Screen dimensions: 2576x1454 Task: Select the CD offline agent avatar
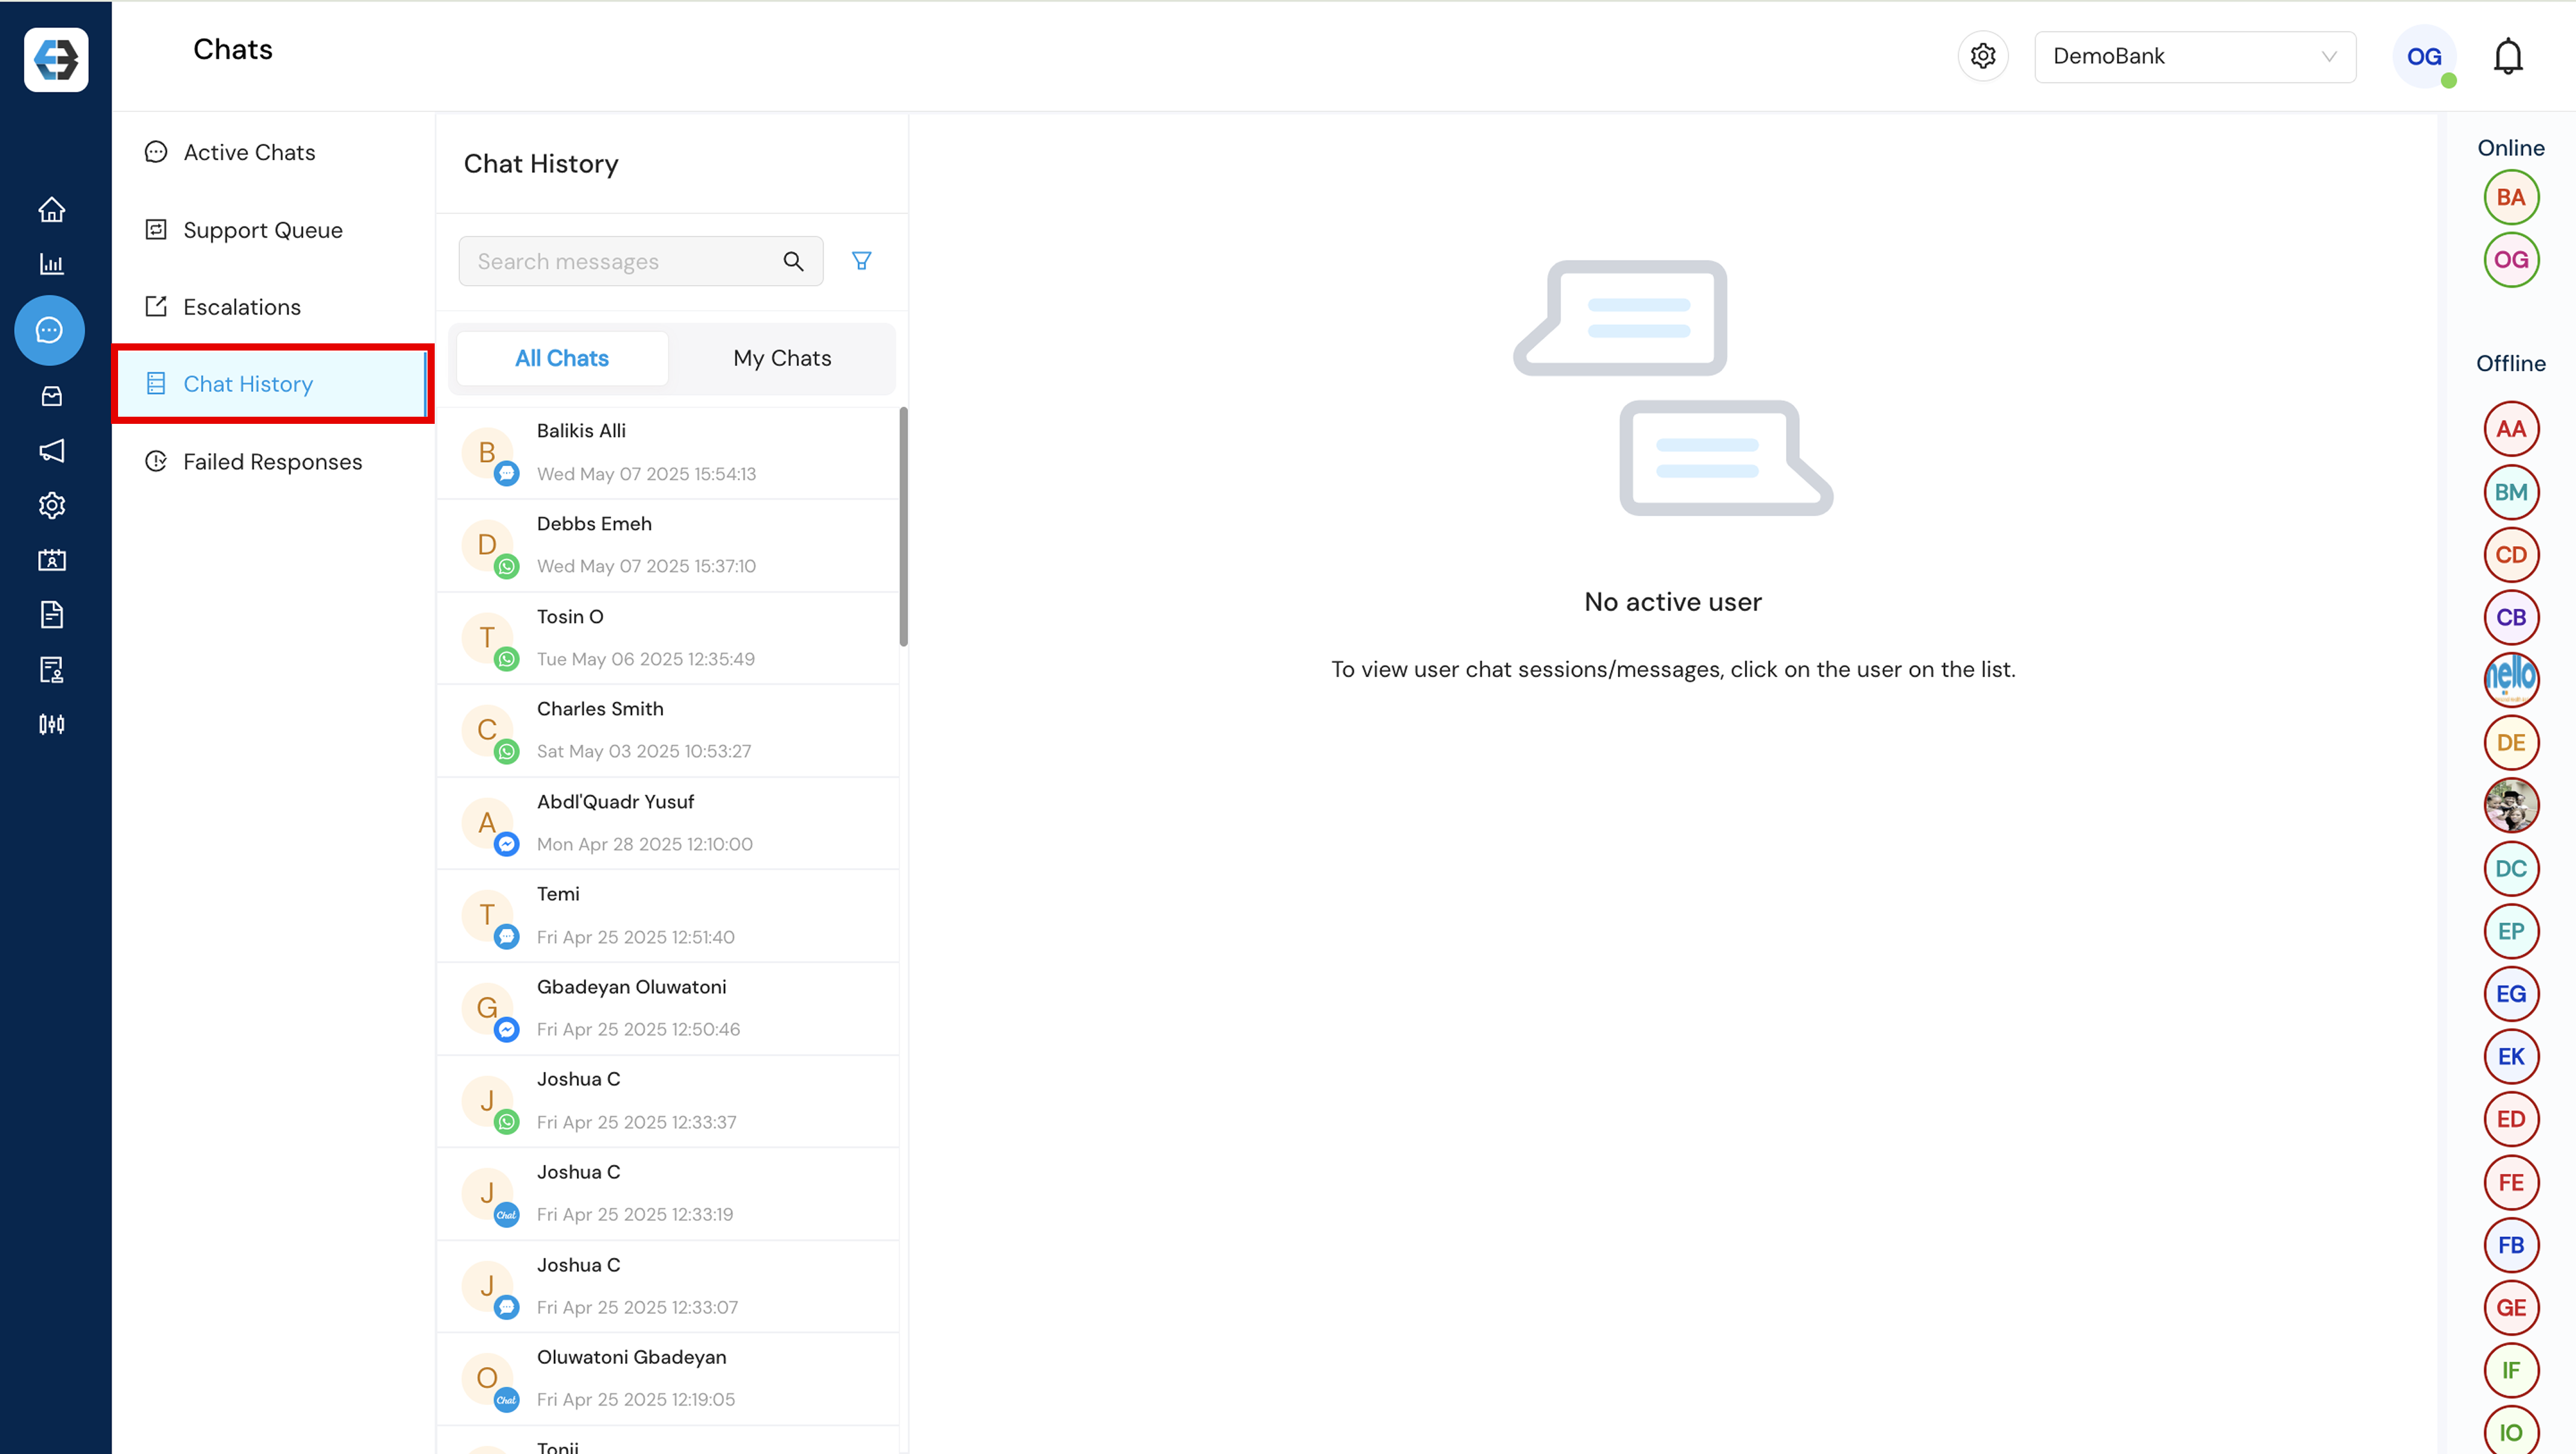2511,555
